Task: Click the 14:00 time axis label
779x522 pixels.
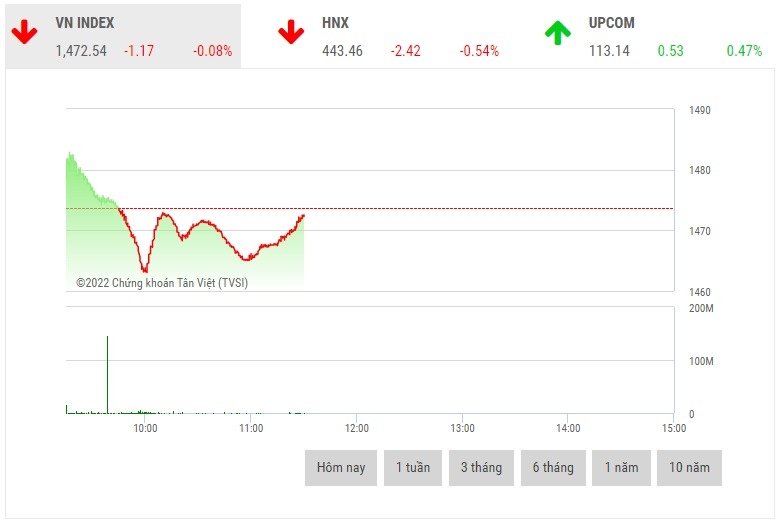Action: tap(567, 428)
